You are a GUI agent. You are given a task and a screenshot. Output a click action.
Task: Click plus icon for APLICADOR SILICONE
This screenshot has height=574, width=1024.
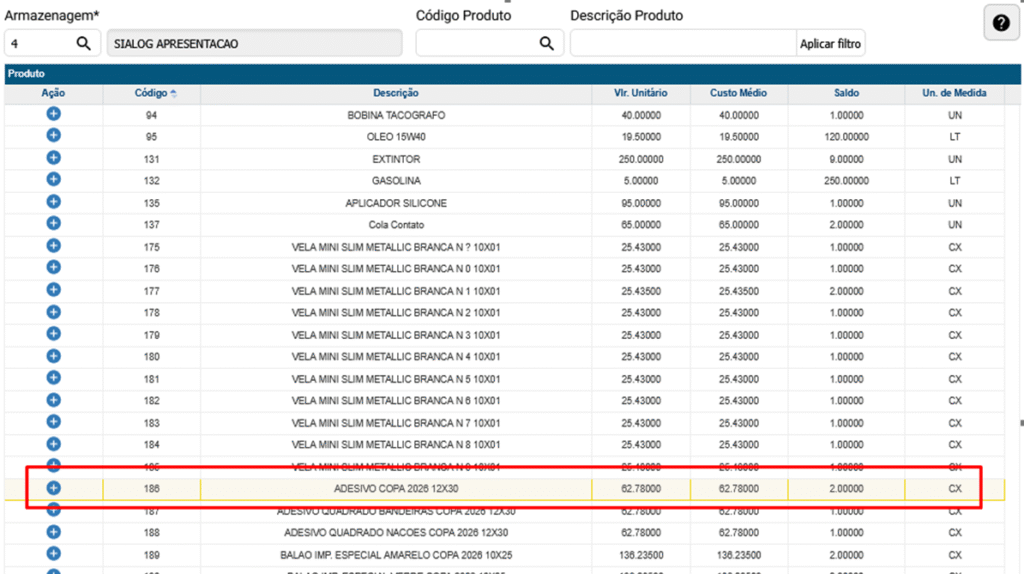click(x=53, y=202)
